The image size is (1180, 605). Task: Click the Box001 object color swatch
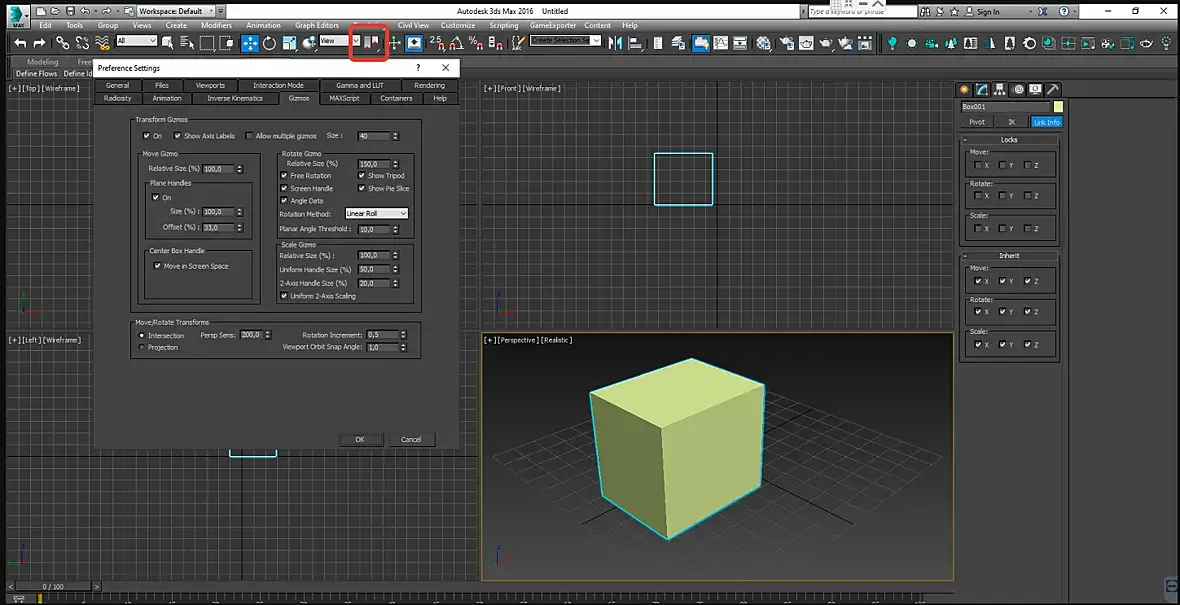click(x=1058, y=107)
